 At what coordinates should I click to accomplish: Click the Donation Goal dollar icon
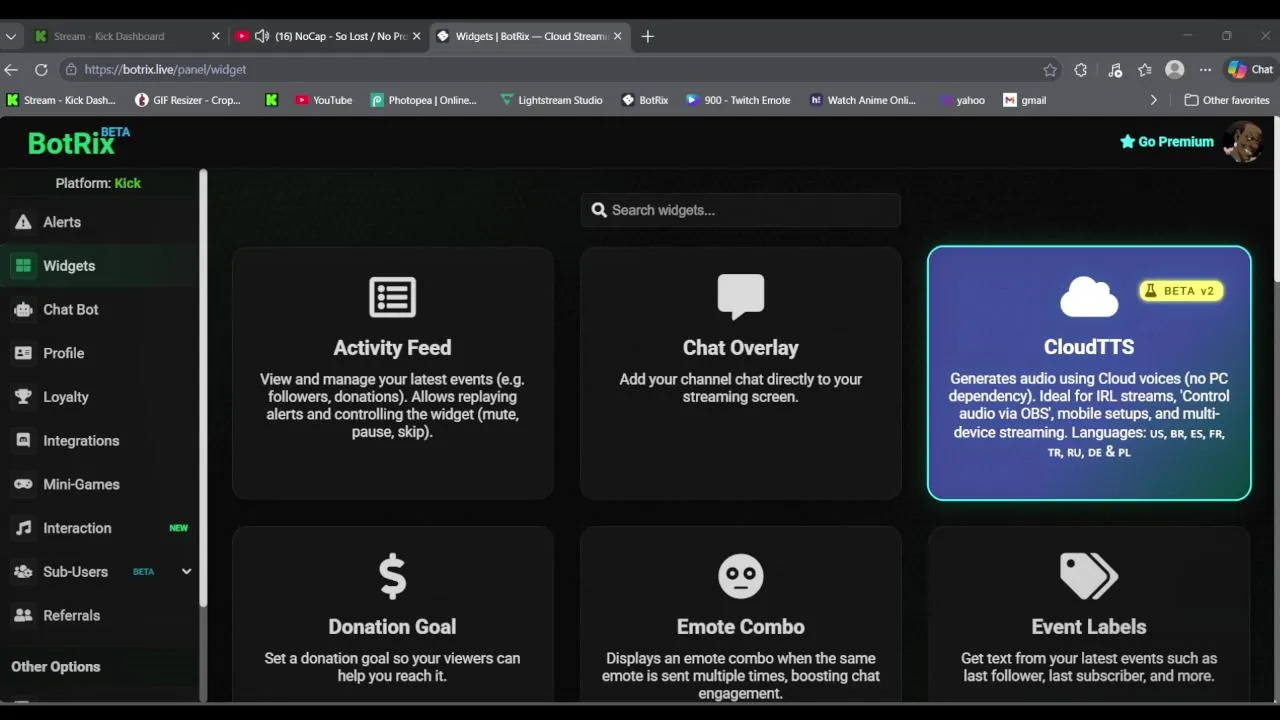click(392, 576)
